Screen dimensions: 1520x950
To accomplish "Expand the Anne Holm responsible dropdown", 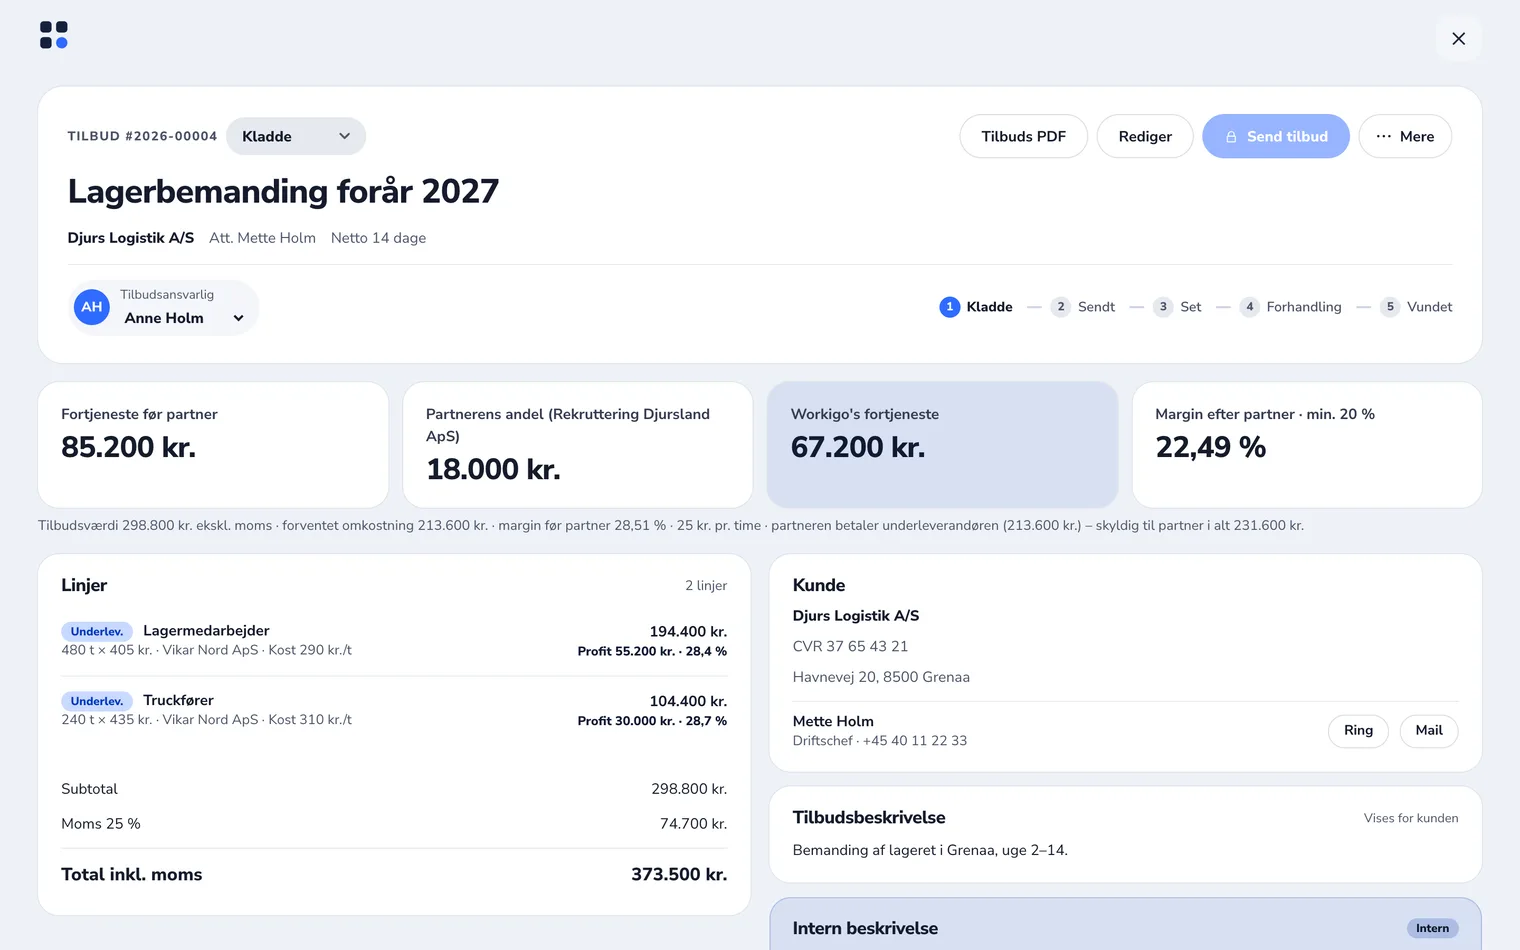I will 184,318.
